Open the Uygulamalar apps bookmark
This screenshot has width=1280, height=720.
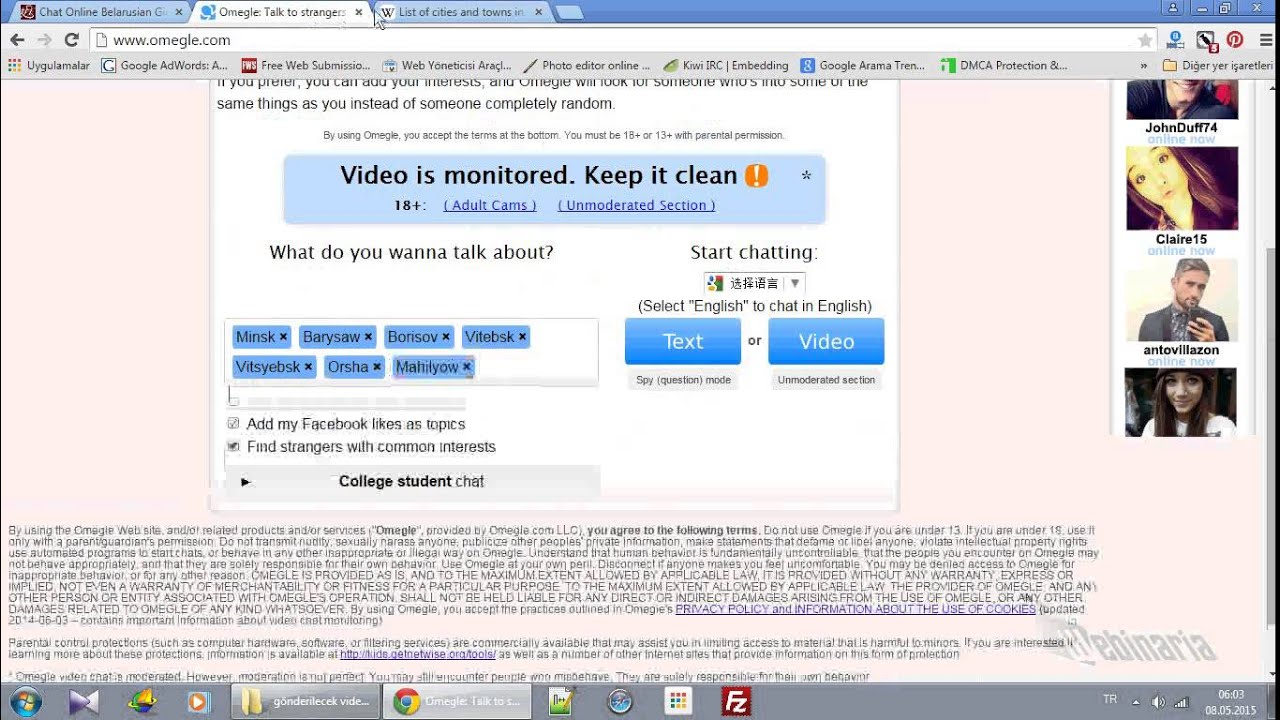(x=48, y=66)
